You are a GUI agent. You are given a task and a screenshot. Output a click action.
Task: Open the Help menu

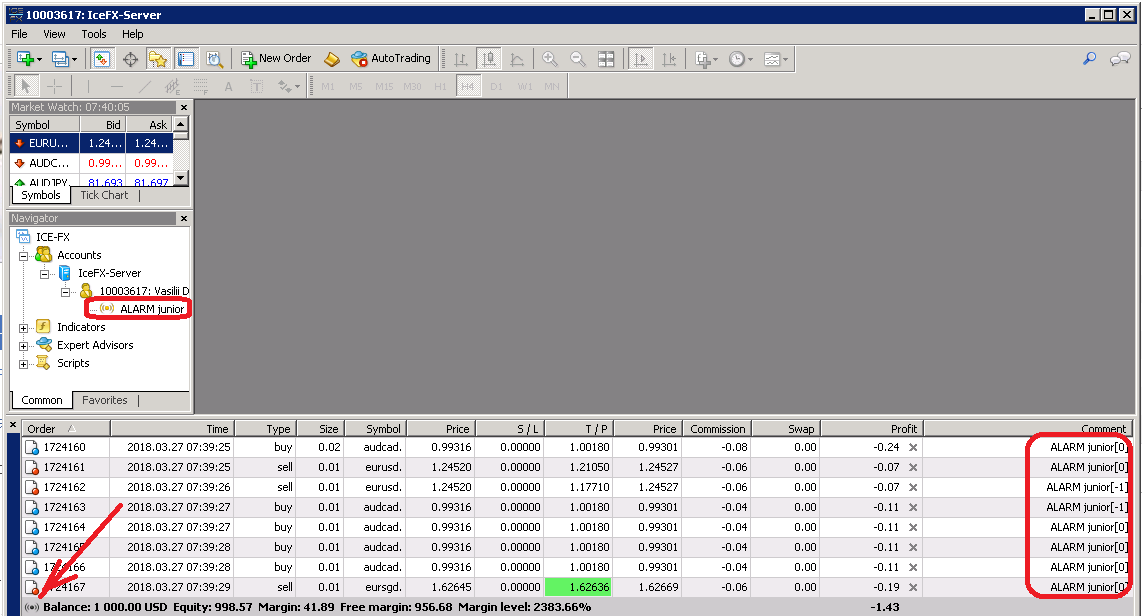point(133,34)
